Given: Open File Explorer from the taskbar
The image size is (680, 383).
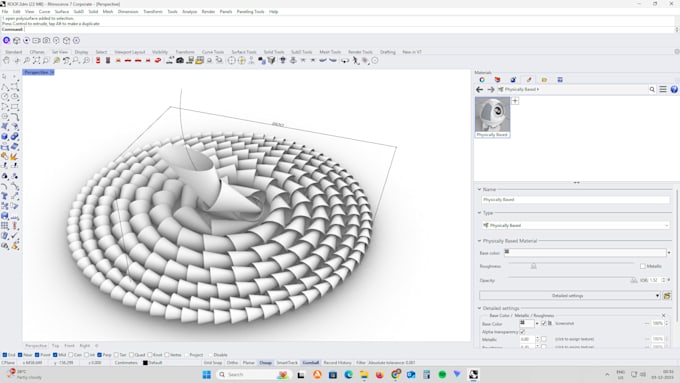Looking at the screenshot, I should pyautogui.click(x=364, y=374).
